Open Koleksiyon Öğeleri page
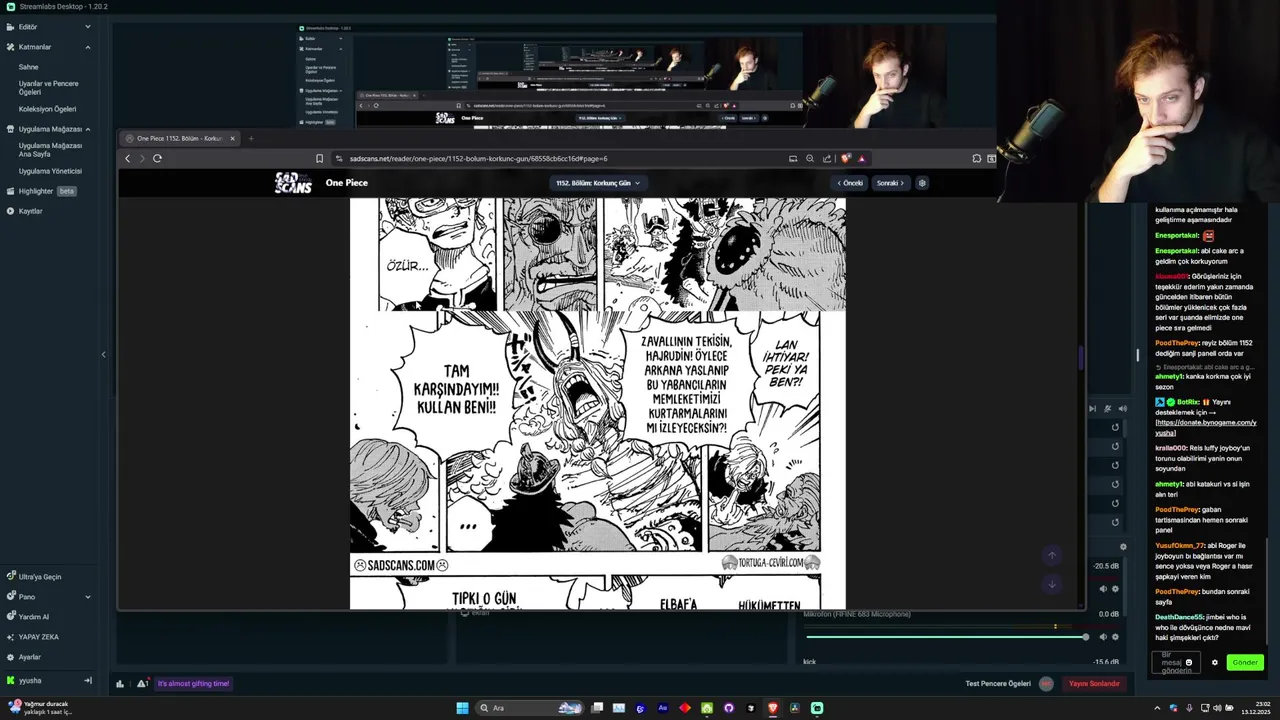 click(x=47, y=109)
